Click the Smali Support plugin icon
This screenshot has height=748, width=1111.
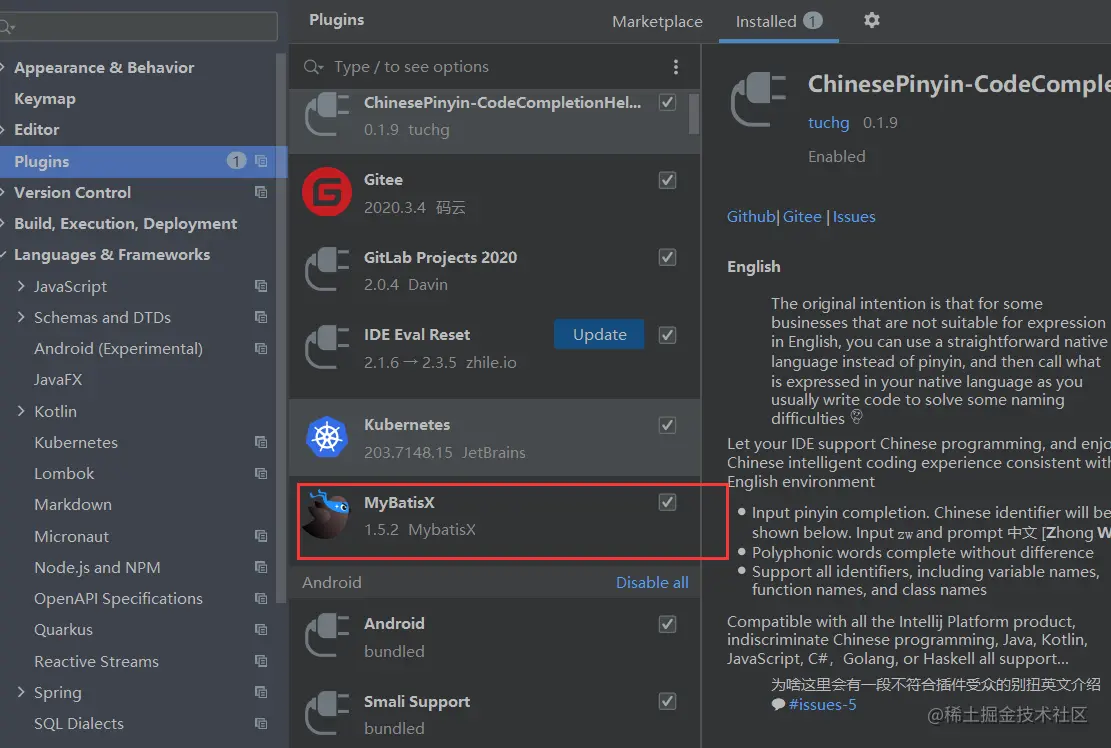(327, 713)
